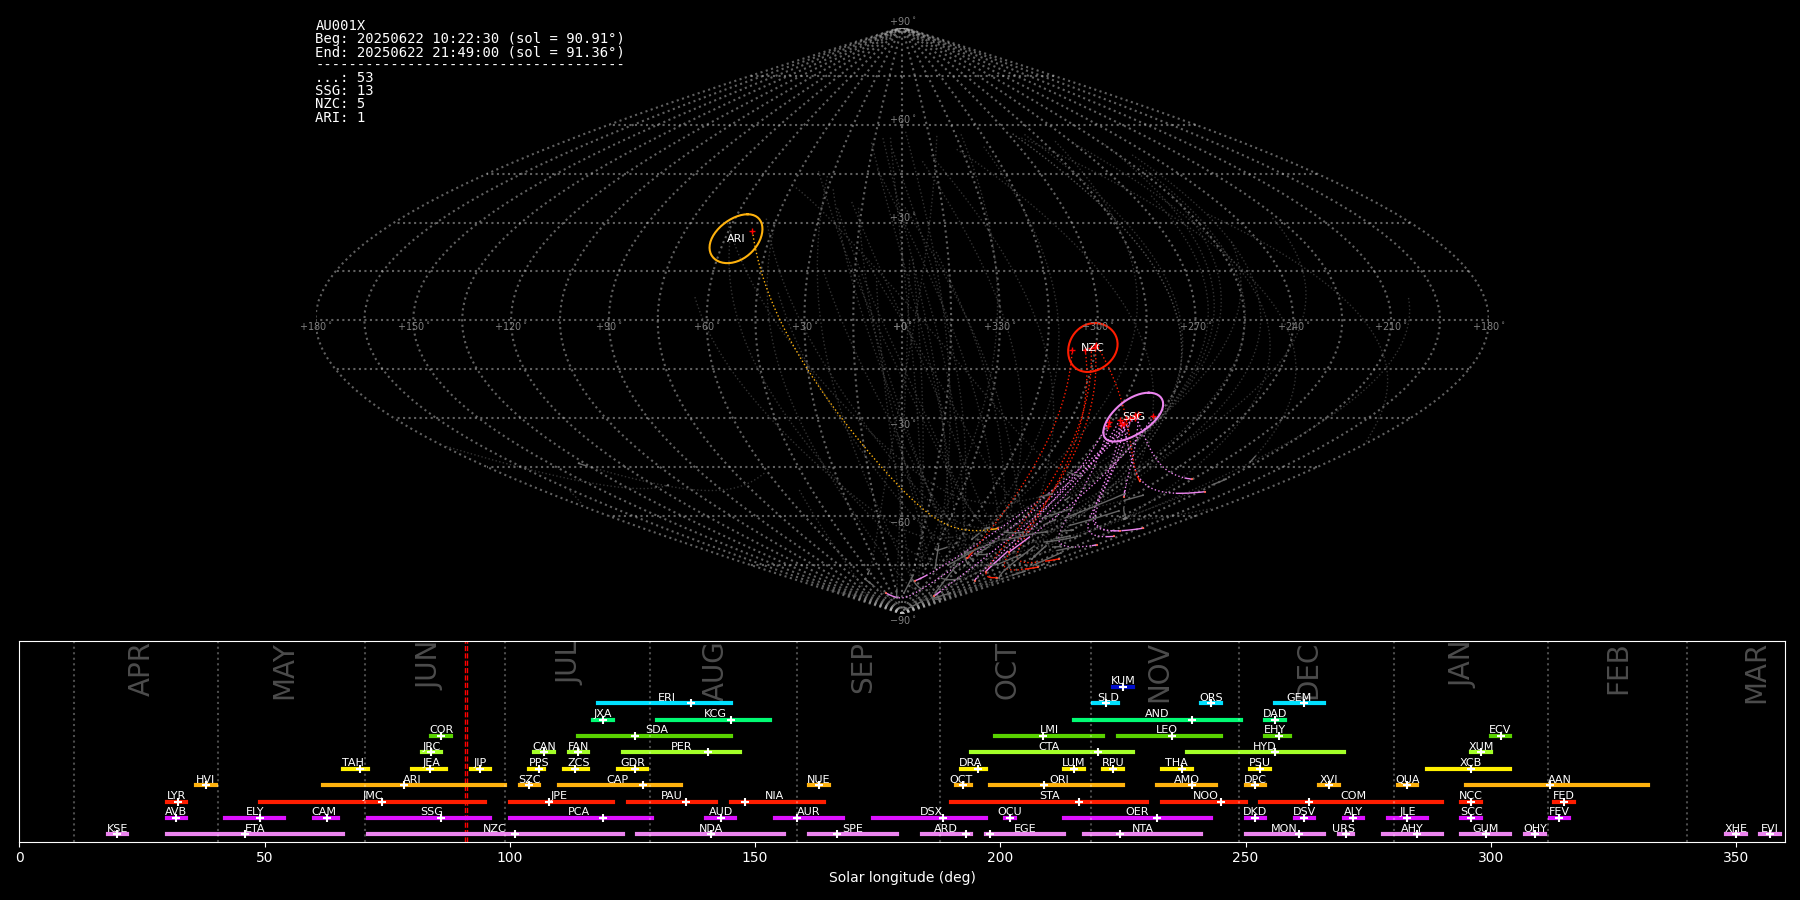1800x900 pixels.
Task: Click the yellow XCB shower bar
Action: point(1468,769)
